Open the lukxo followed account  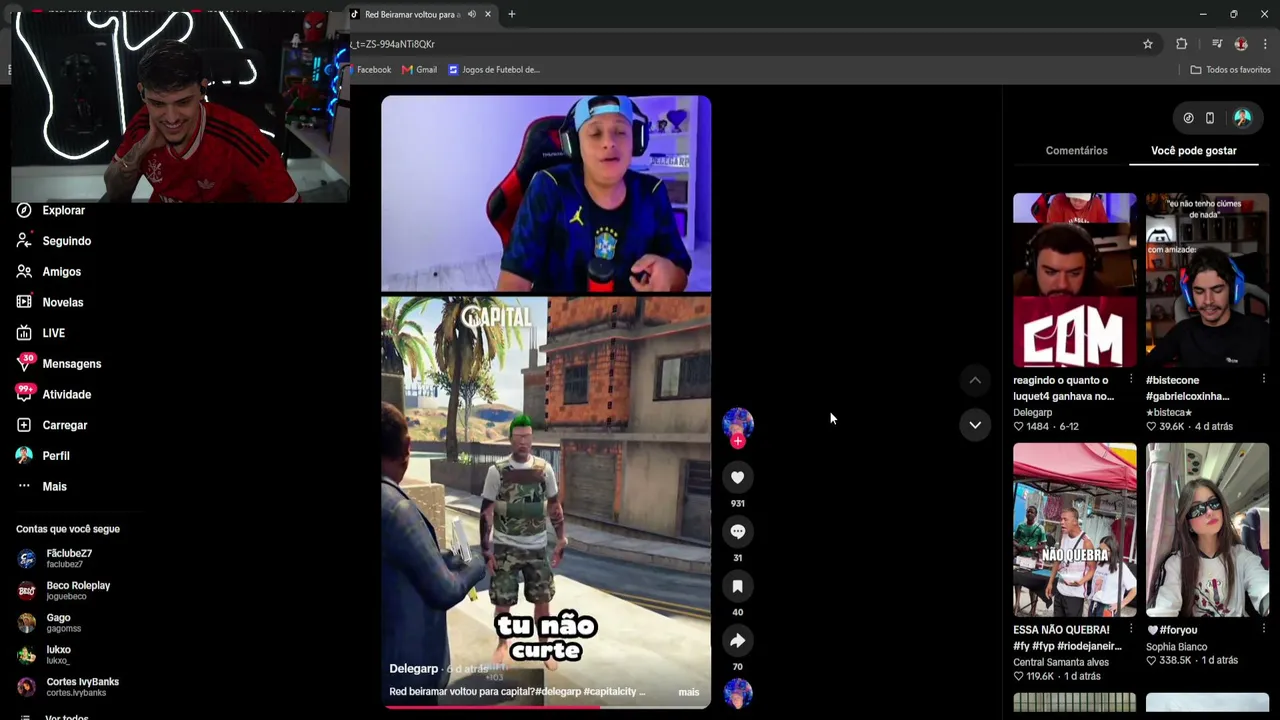coord(44,654)
